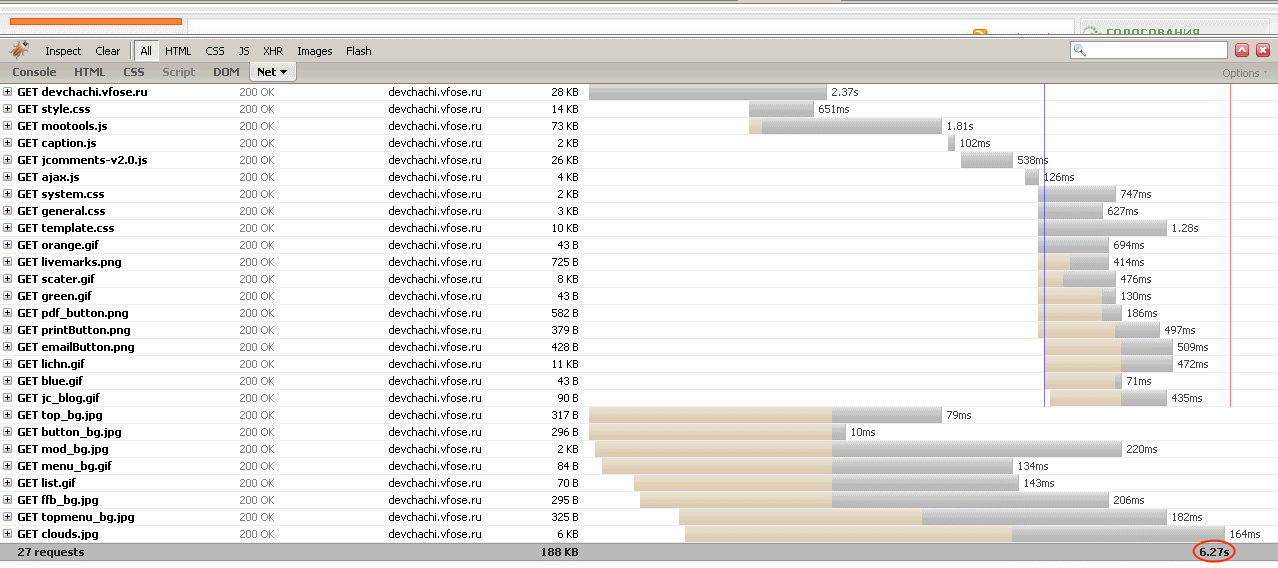
Task: Click the RSS feed icon on the page
Action: tap(980, 34)
